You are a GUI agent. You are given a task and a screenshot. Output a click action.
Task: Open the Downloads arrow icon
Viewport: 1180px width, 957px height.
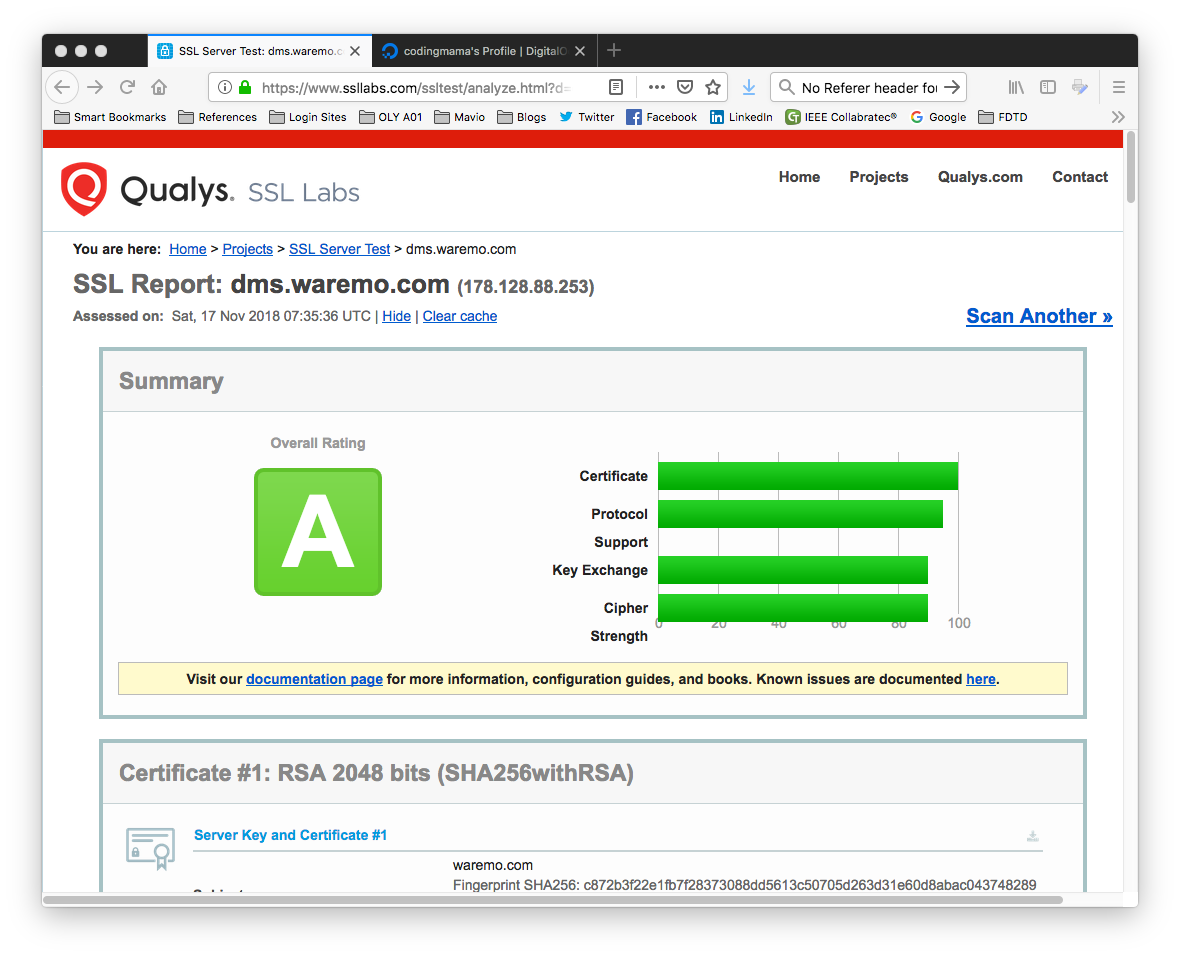pyautogui.click(x=749, y=87)
